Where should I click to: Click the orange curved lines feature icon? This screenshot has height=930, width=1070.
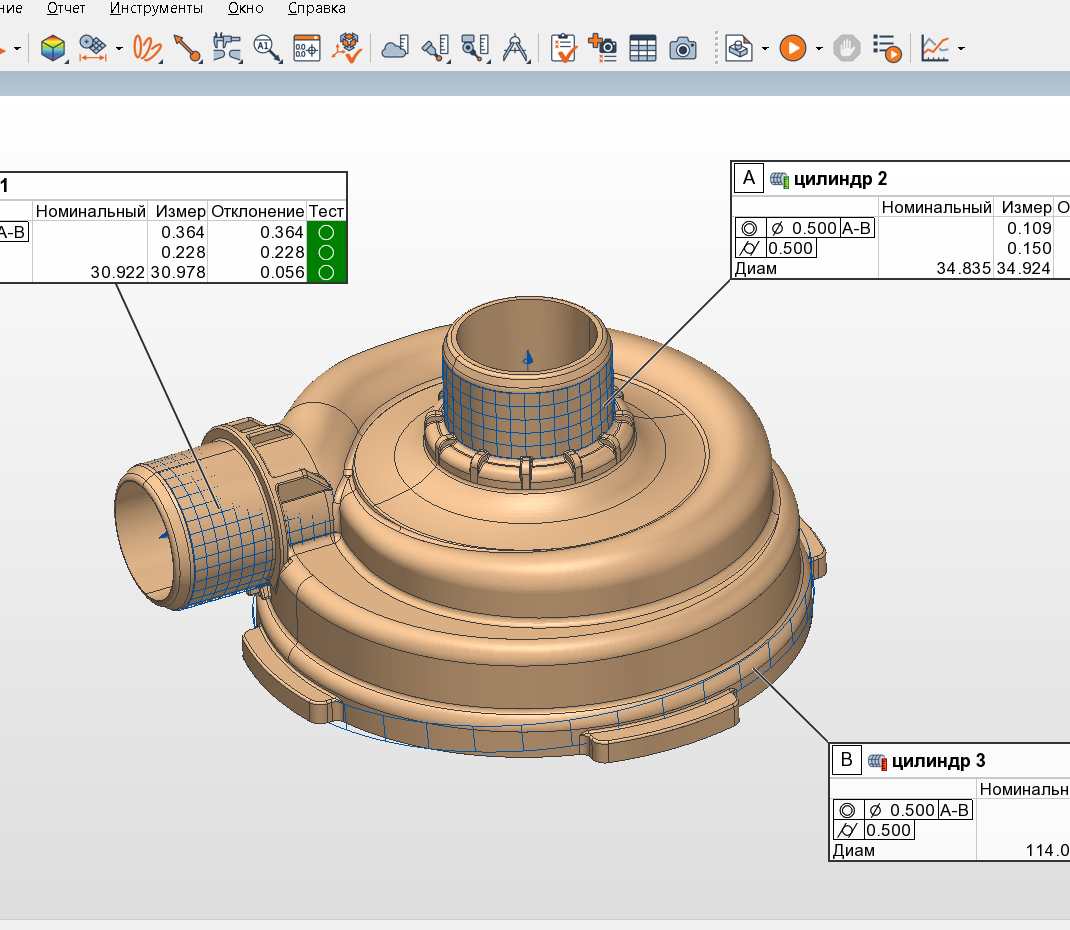click(147, 48)
